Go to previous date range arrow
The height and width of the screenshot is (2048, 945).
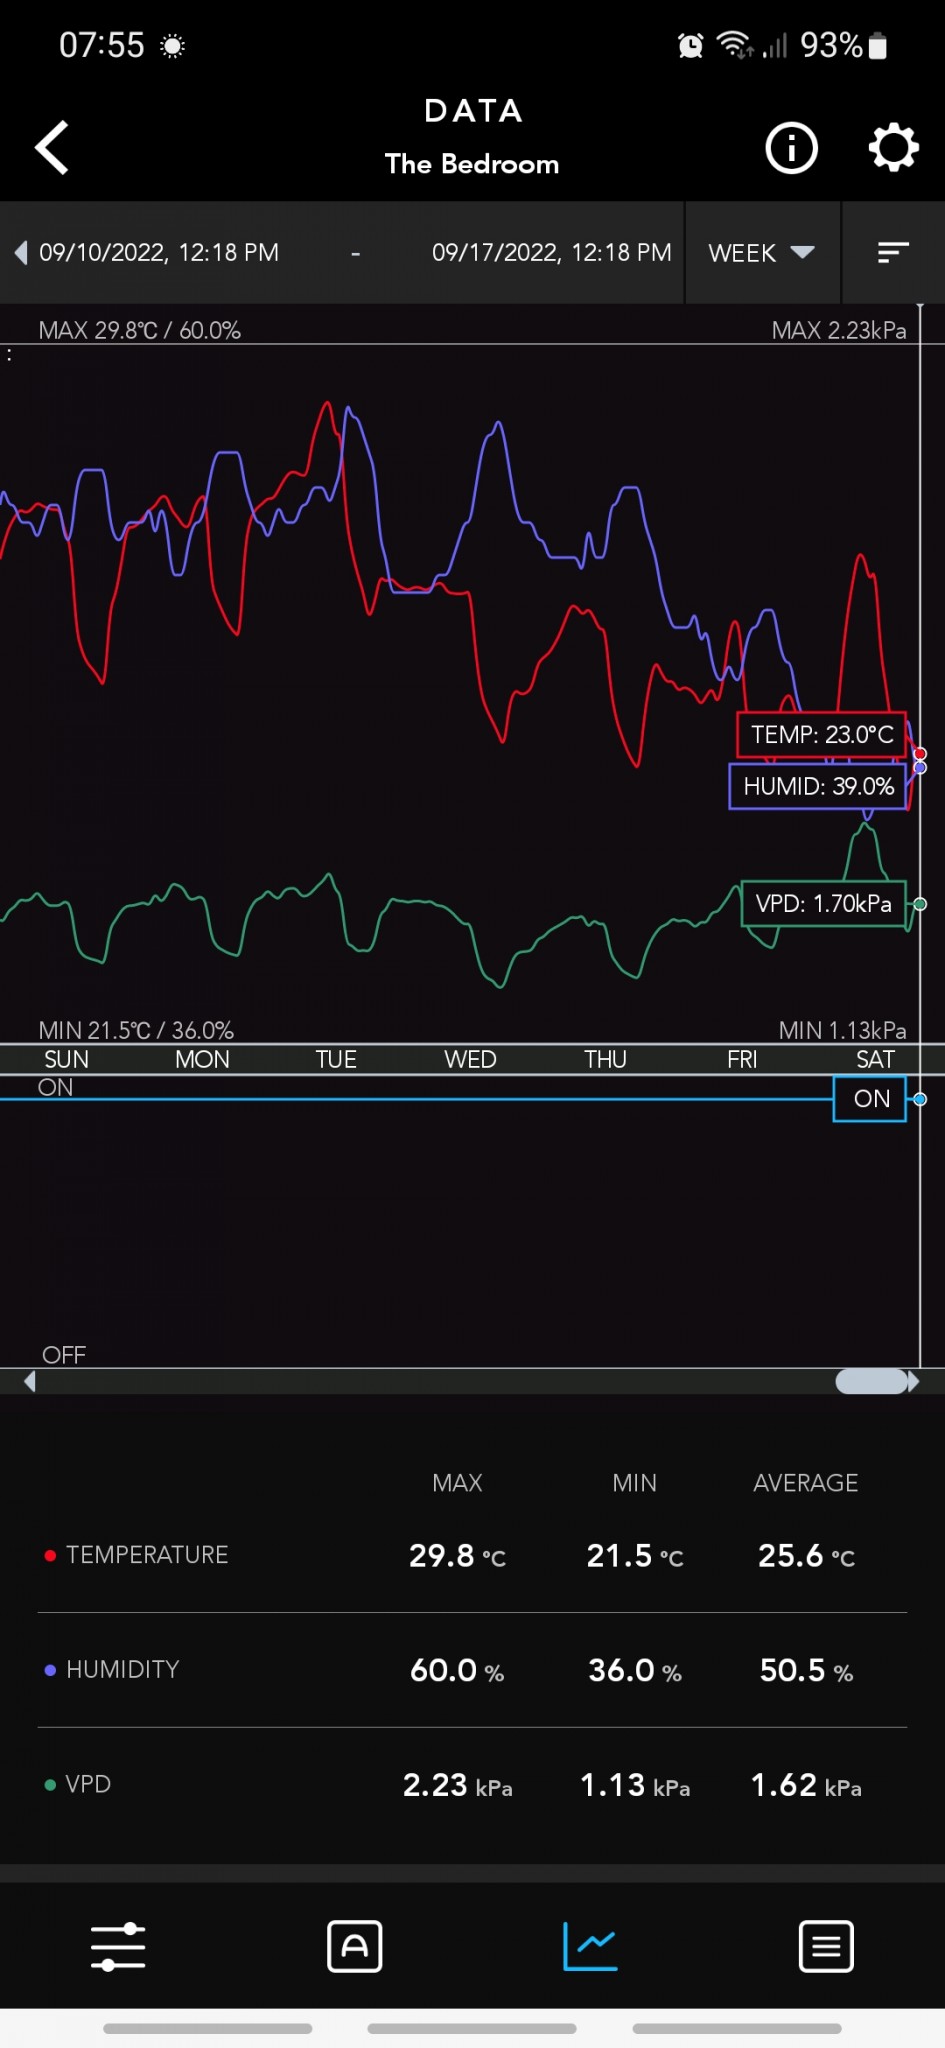[x=21, y=253]
